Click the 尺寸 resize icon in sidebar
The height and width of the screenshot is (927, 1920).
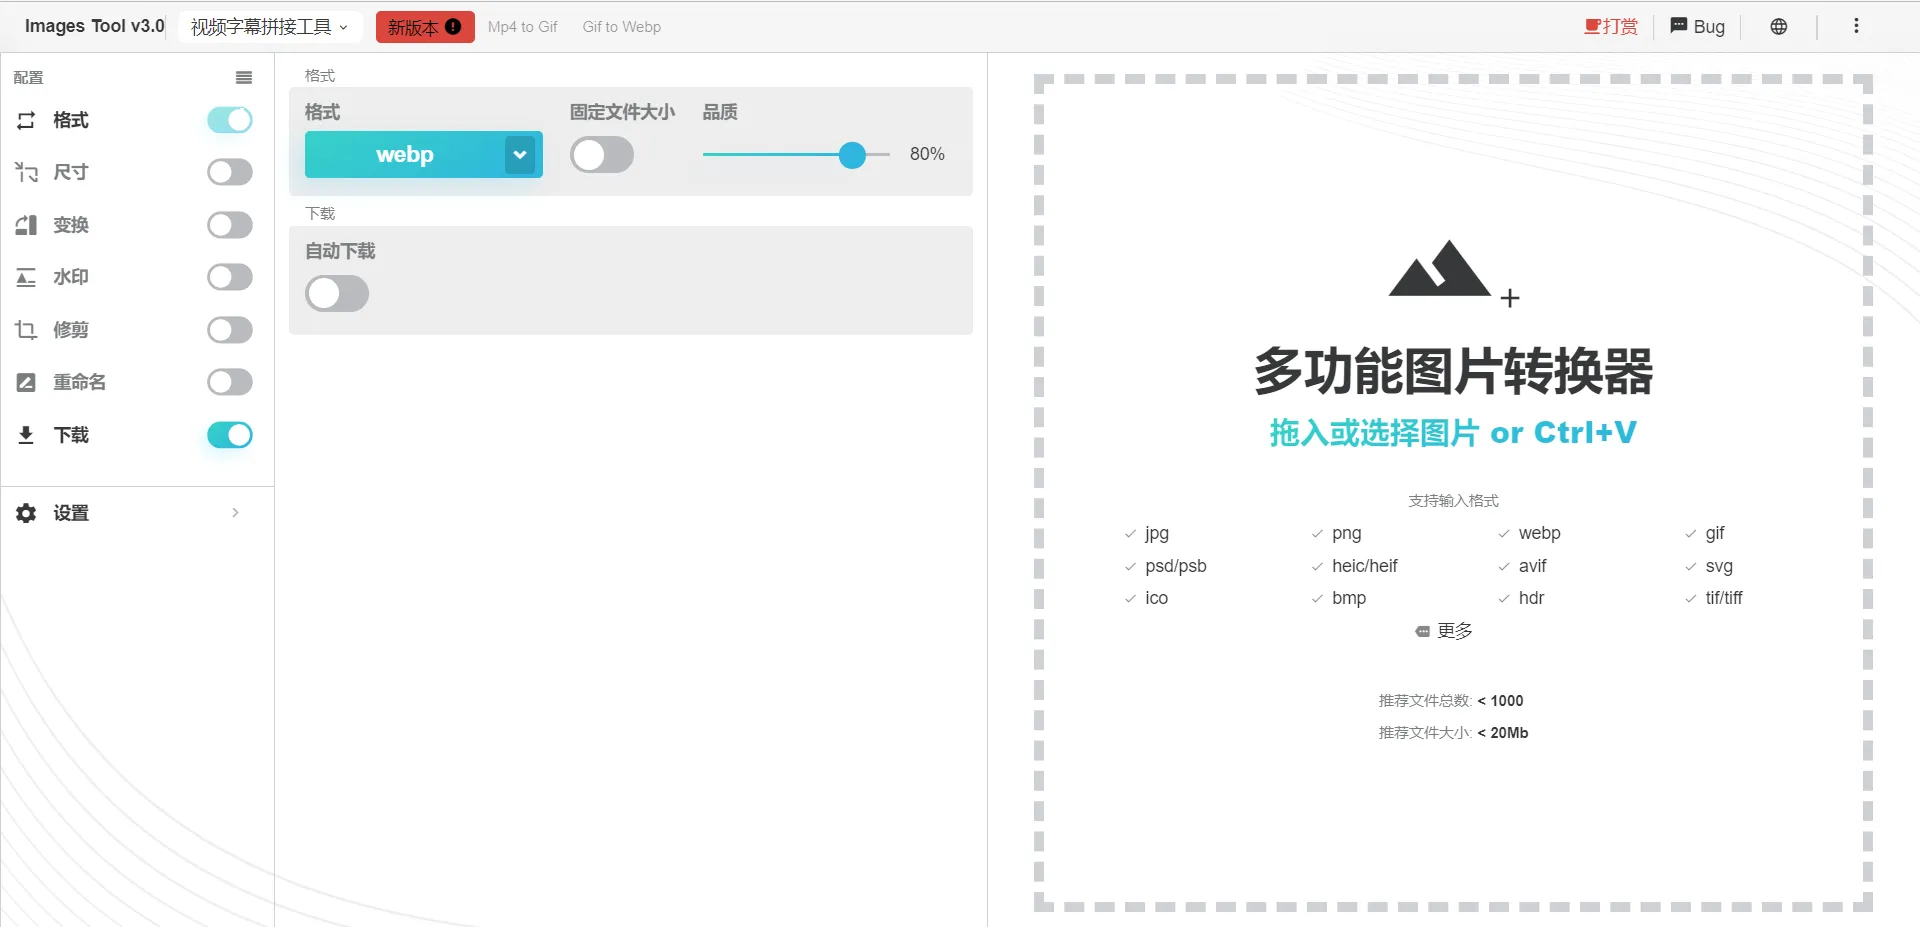(26, 172)
